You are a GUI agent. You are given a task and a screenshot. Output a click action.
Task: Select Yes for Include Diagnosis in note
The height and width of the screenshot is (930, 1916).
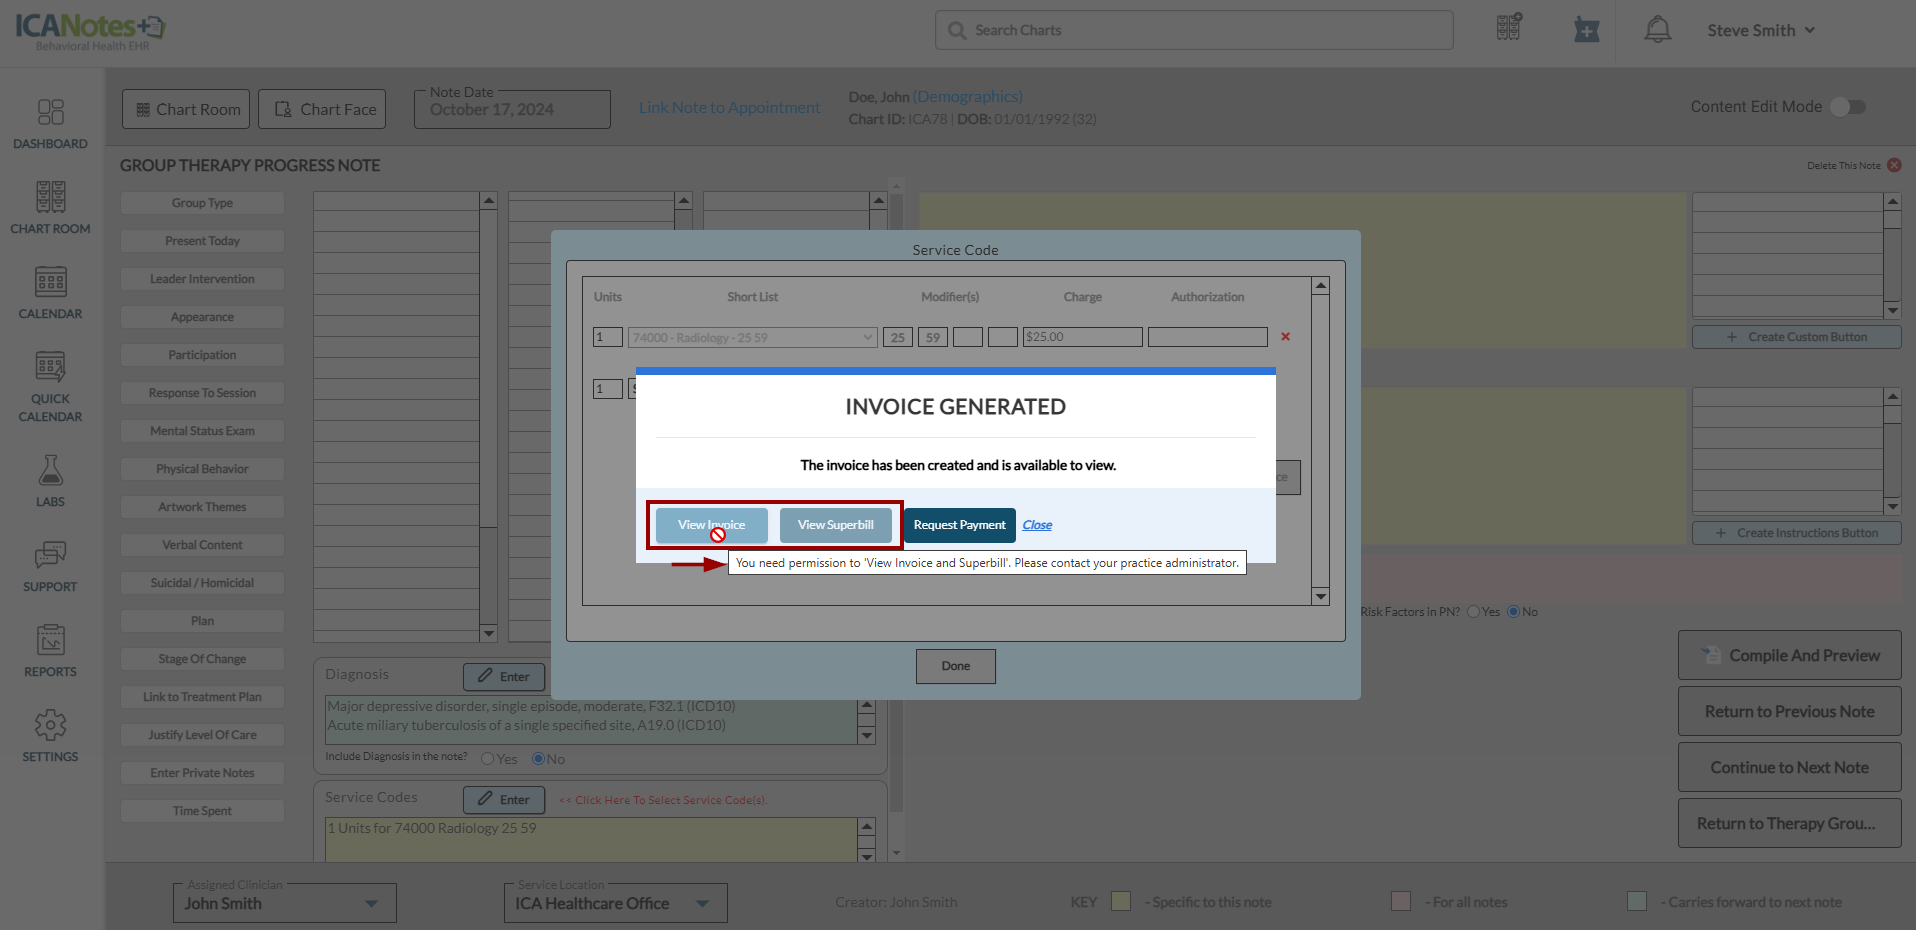coord(488,759)
